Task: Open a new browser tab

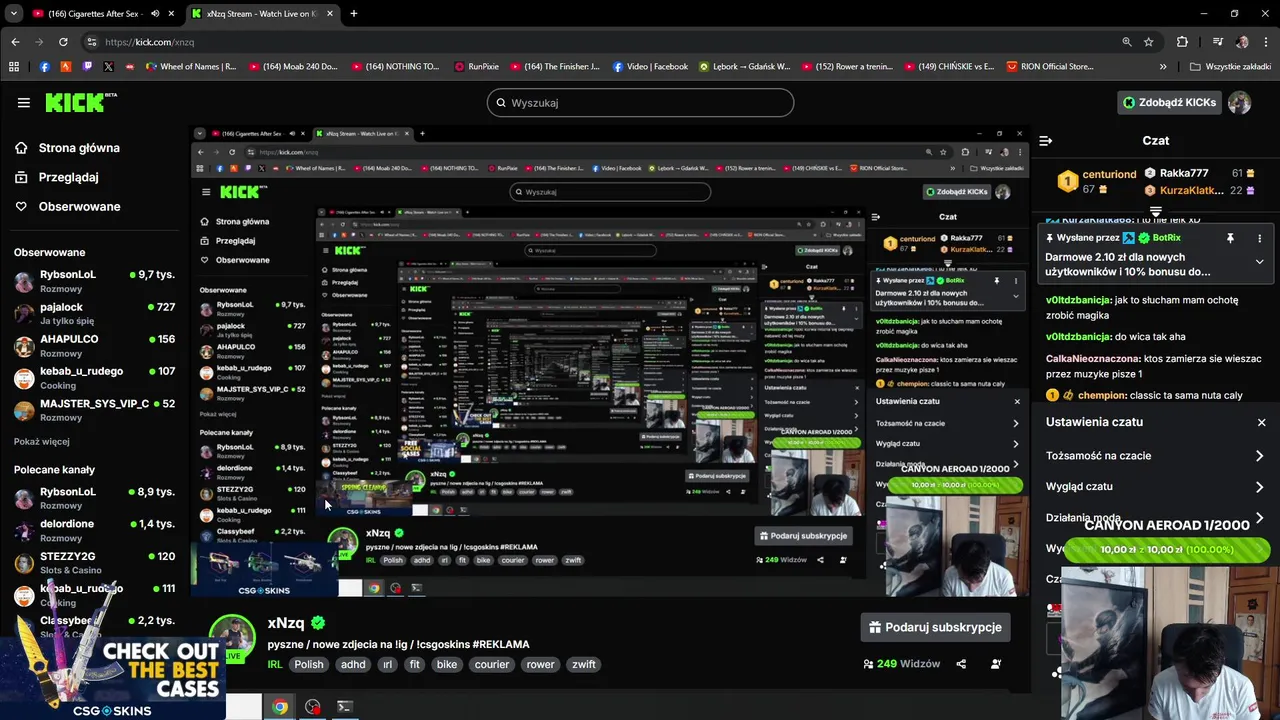Action: (354, 14)
